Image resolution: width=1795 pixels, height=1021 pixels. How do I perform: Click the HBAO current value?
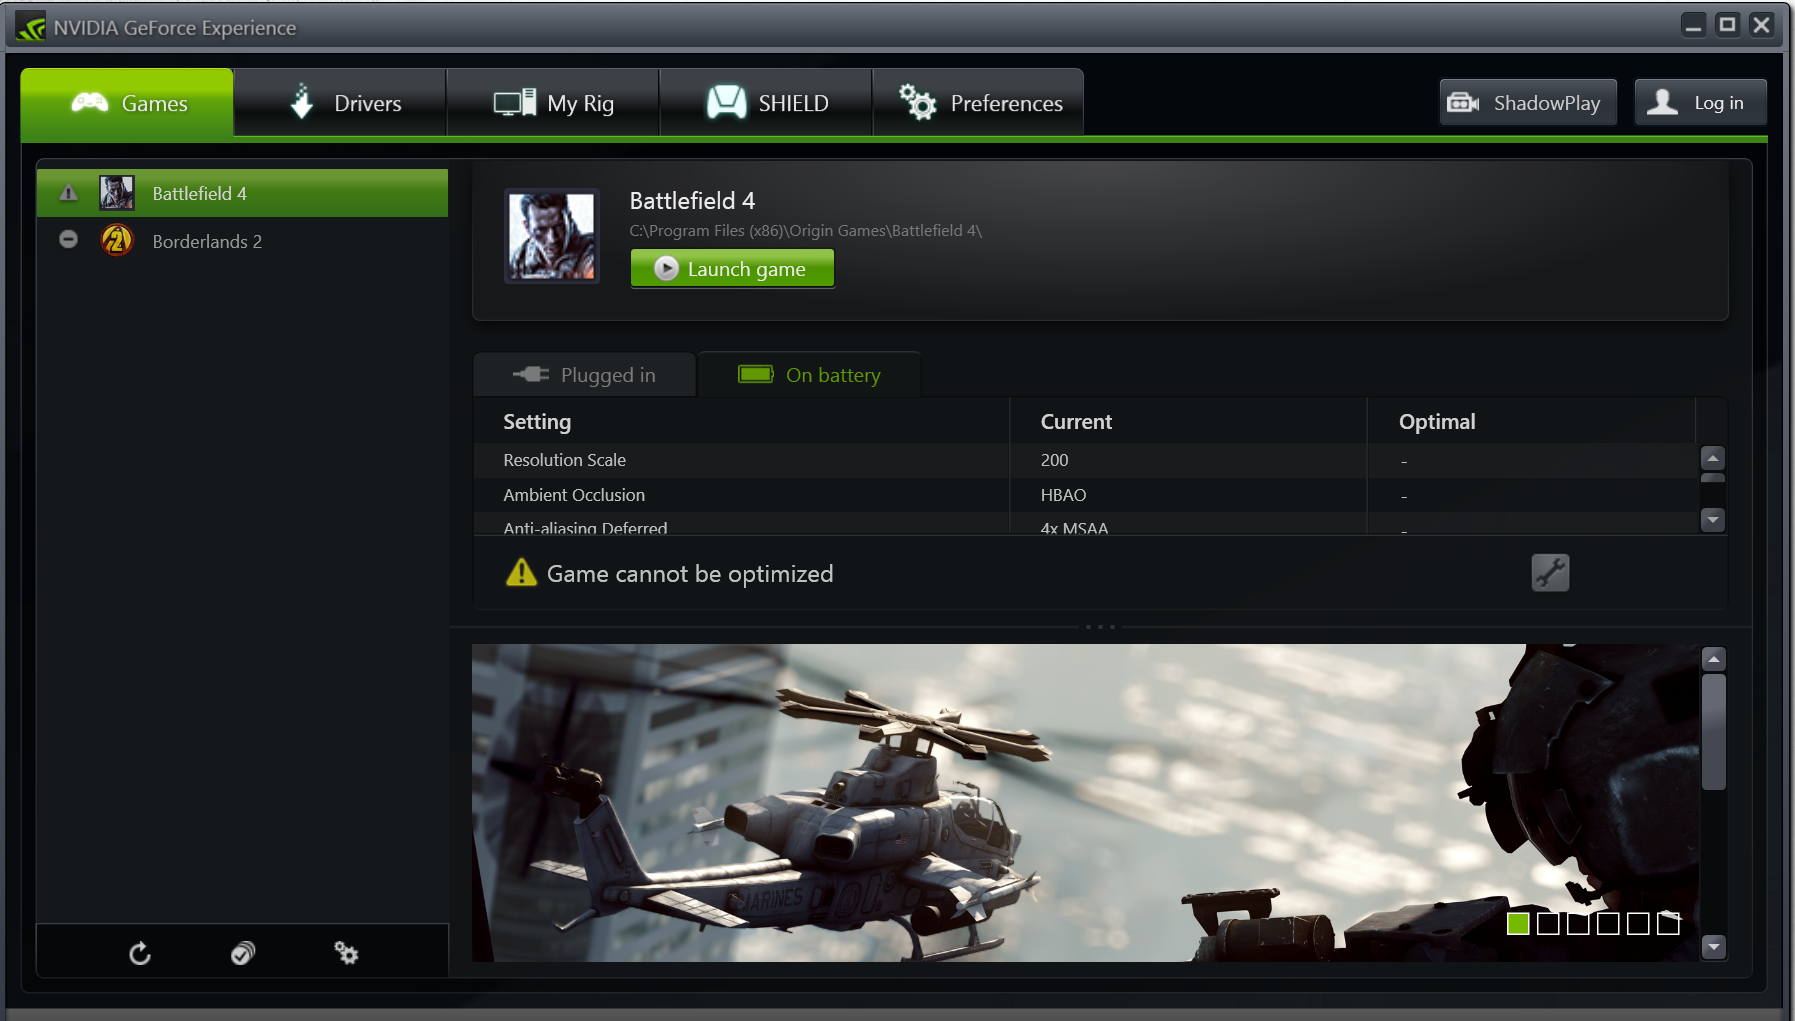[1063, 495]
